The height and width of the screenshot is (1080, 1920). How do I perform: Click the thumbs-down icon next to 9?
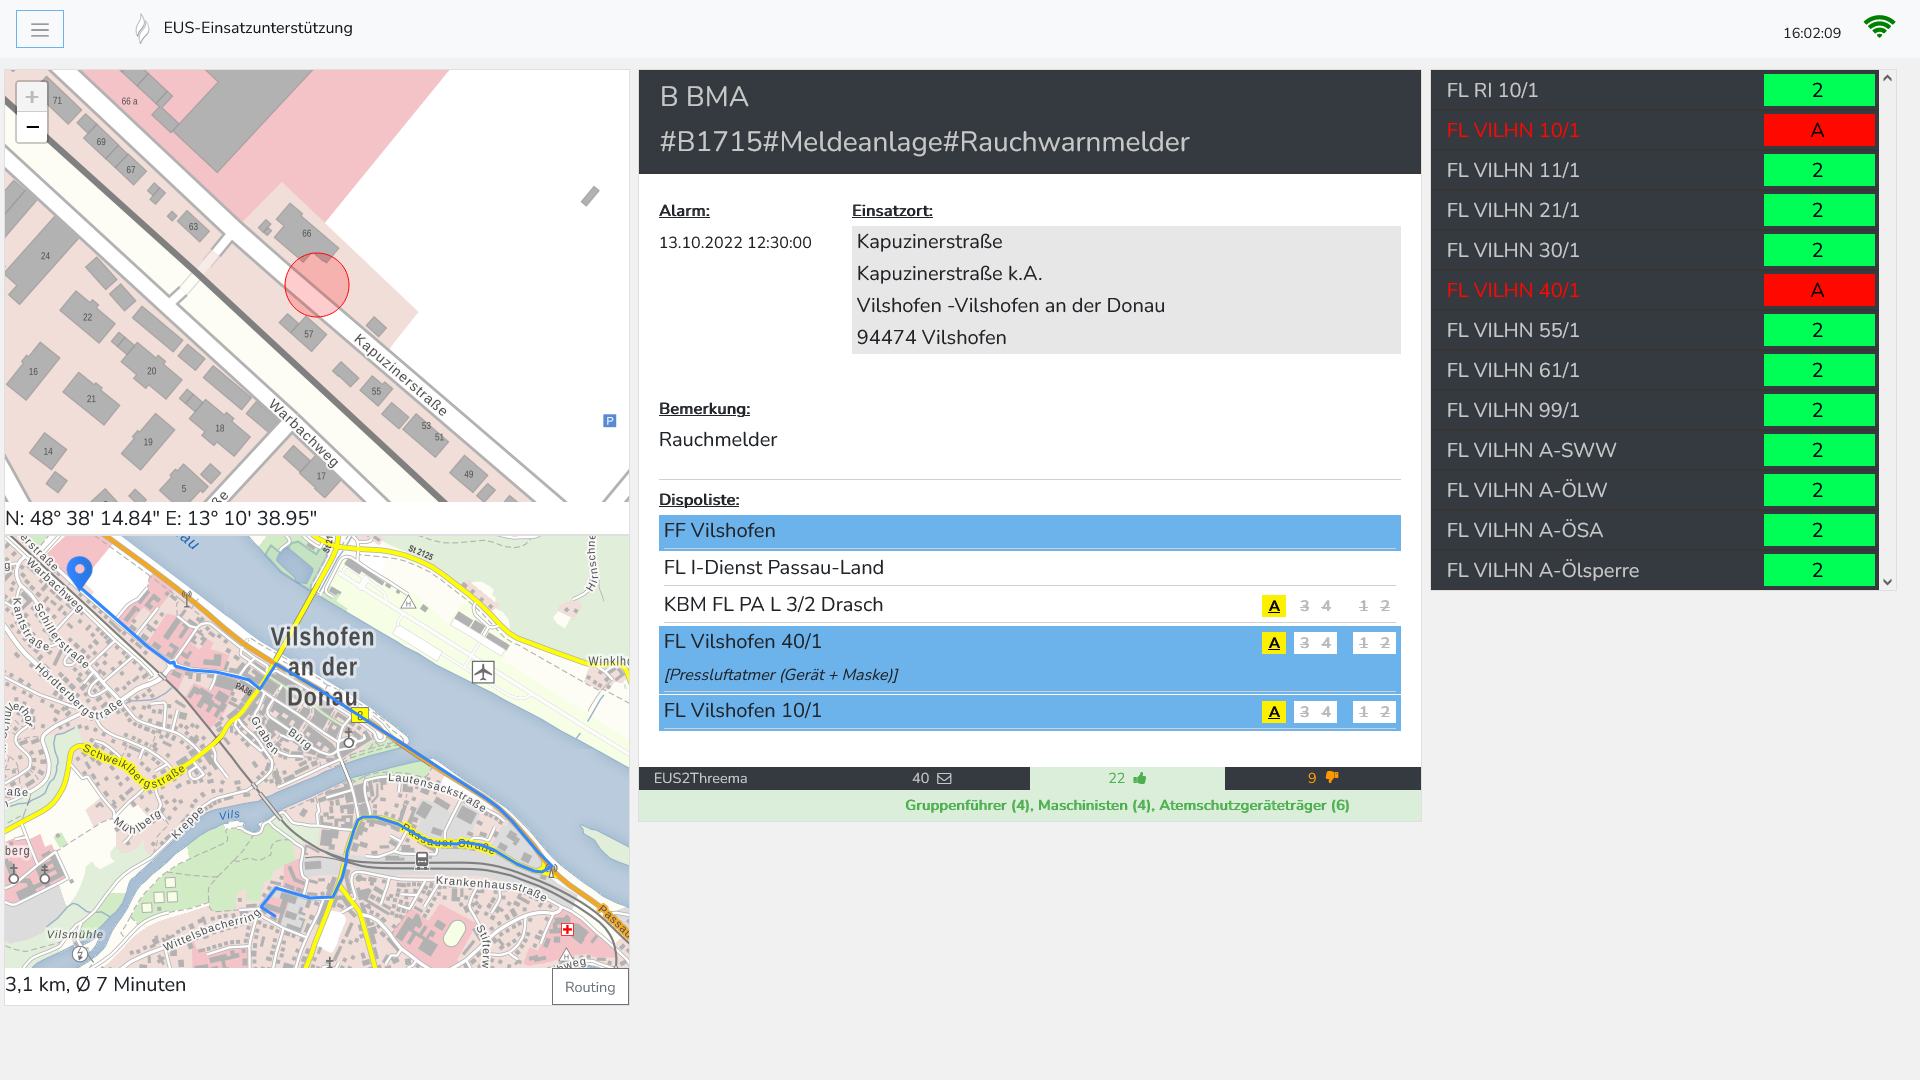1331,778
